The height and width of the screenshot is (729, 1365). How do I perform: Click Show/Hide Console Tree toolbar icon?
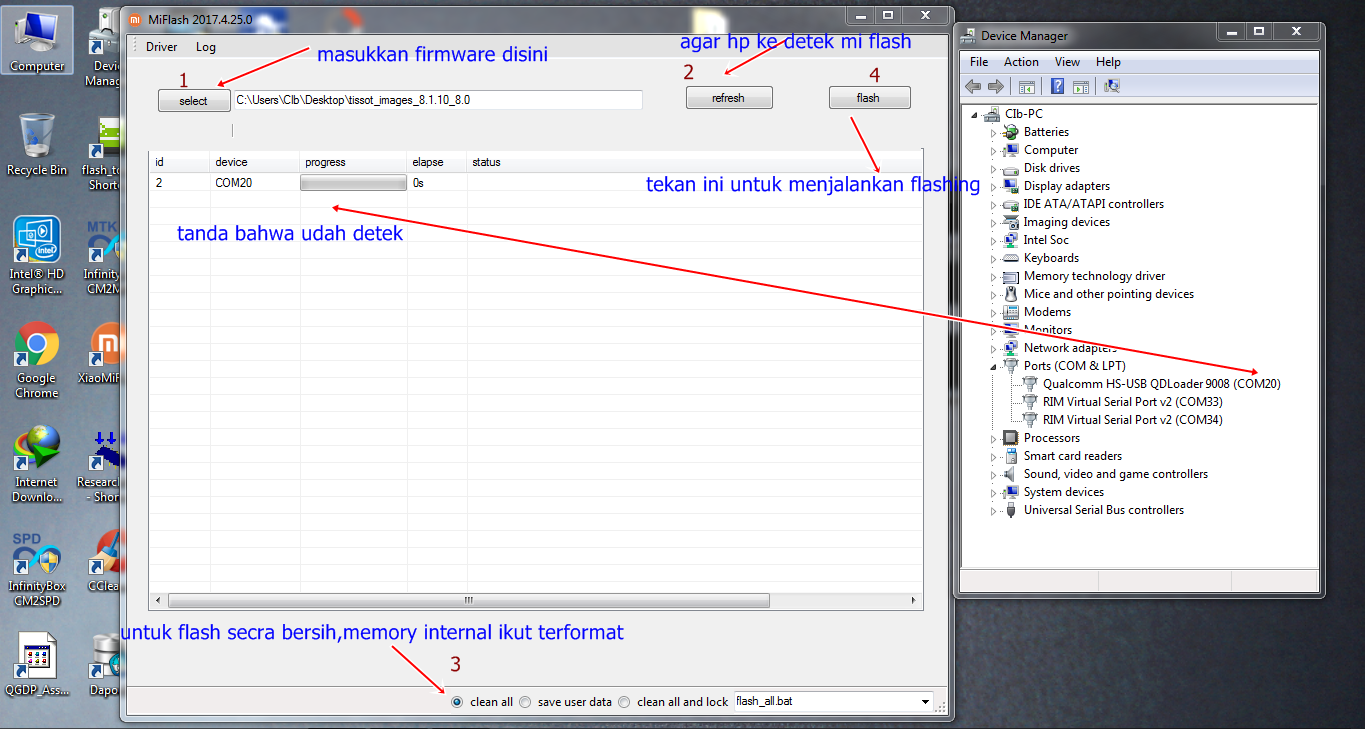[x=1027, y=87]
